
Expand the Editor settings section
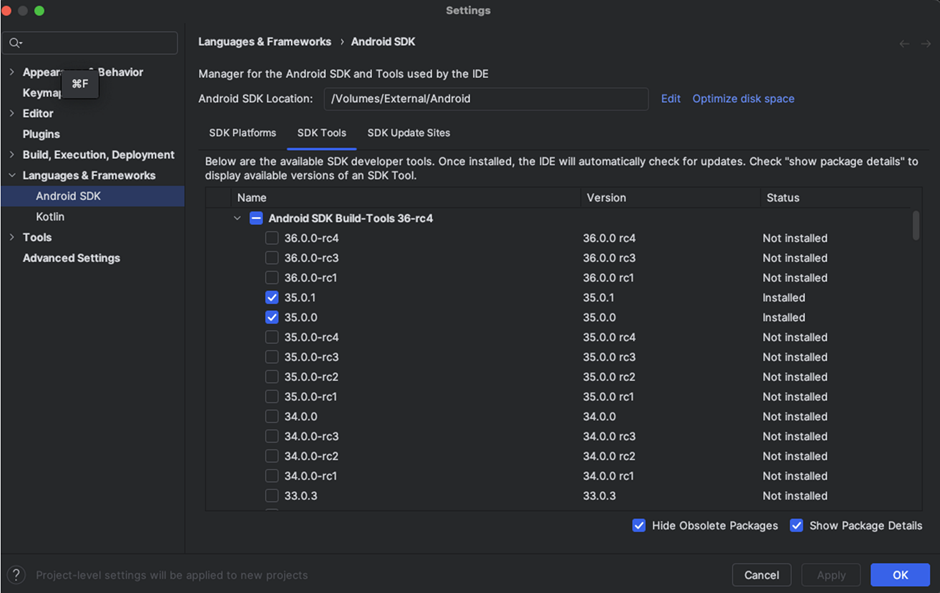(12, 113)
